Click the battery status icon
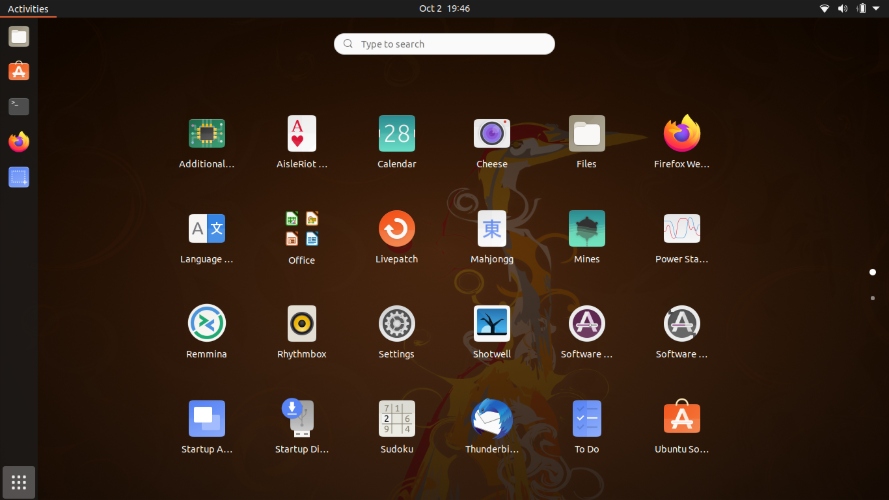Viewport: 889px width, 500px height. coord(861,9)
